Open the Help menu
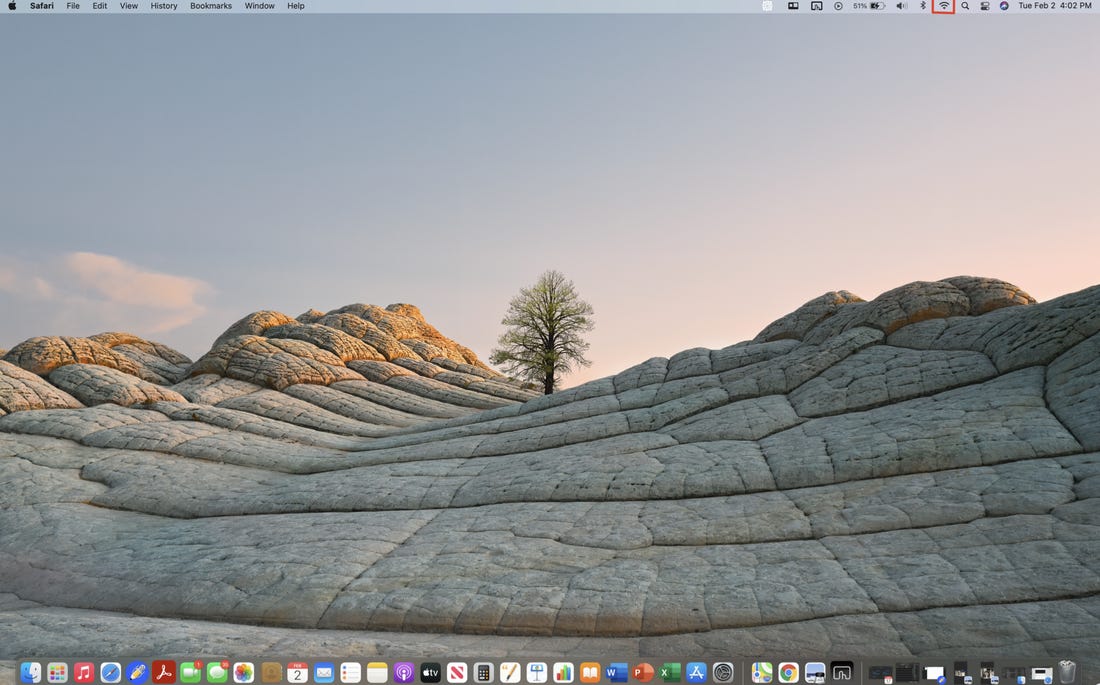Viewport: 1100px width, 685px height. point(295,6)
